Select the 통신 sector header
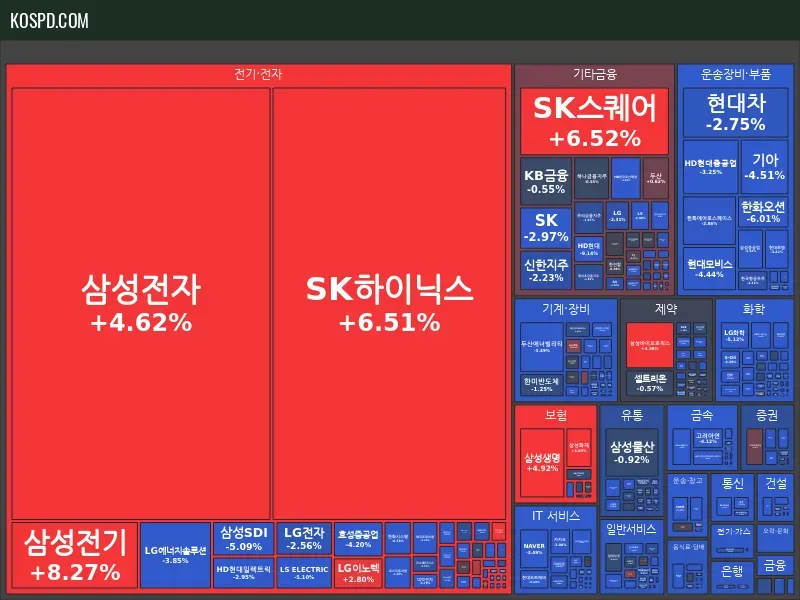Screen dimensions: 800x600 pyautogui.click(x=733, y=483)
